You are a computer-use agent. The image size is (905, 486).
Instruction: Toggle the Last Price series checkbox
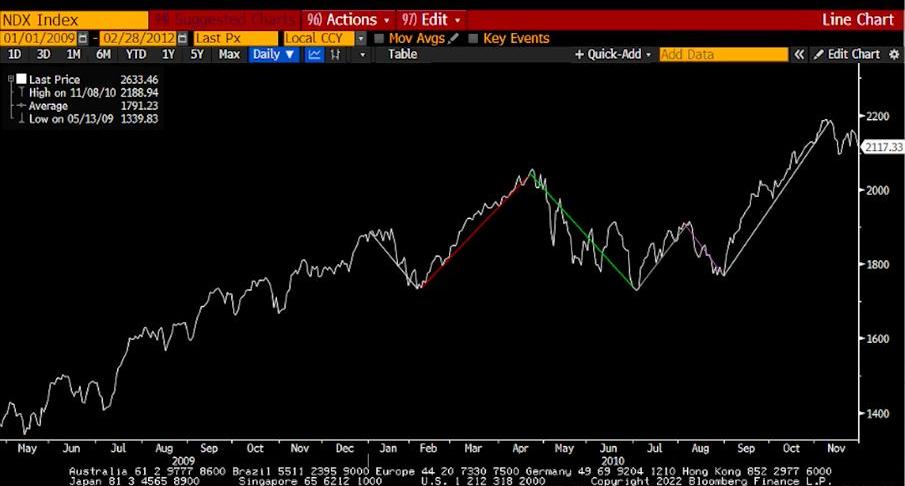22,78
